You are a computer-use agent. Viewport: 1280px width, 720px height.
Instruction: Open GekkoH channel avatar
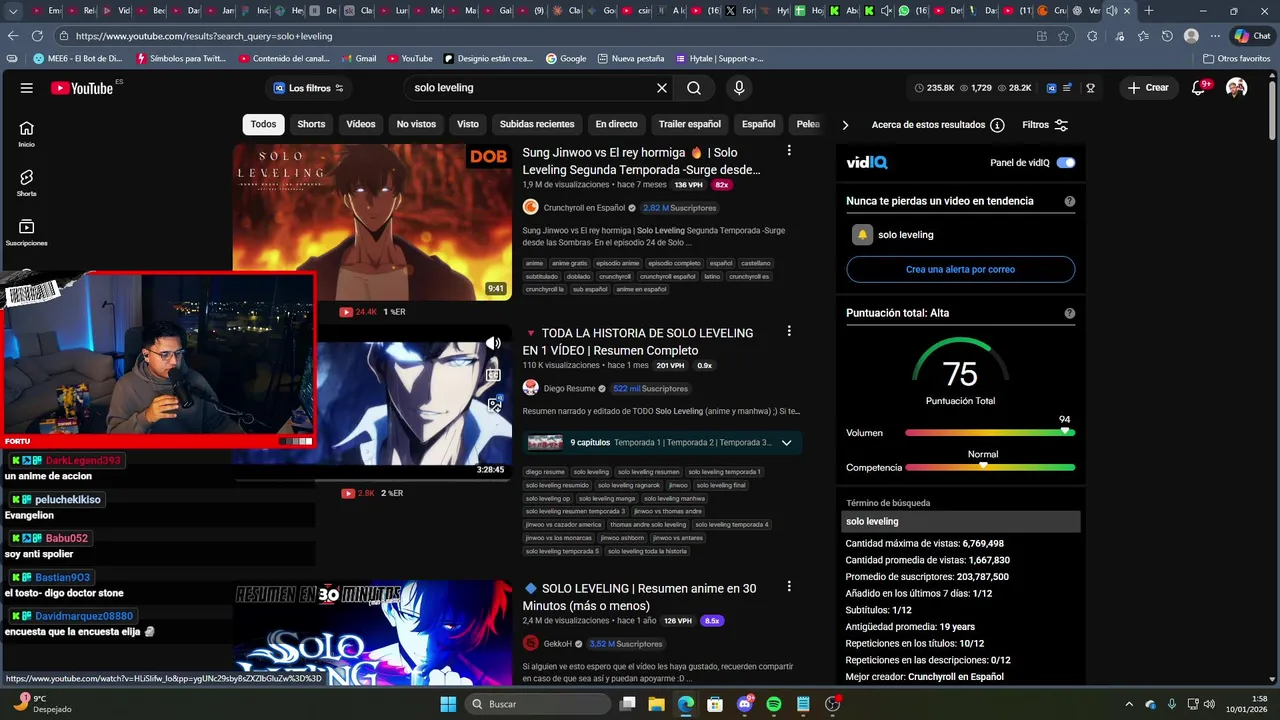point(530,644)
